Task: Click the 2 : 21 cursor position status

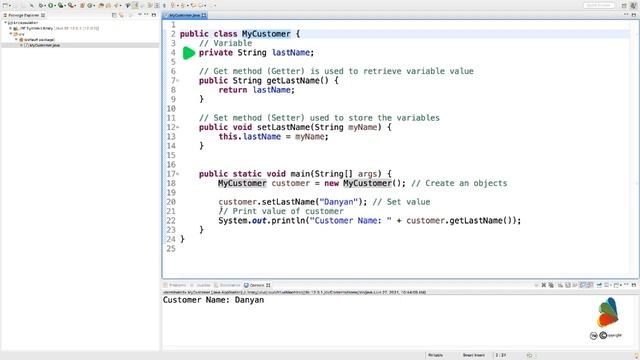Action: tap(501, 355)
